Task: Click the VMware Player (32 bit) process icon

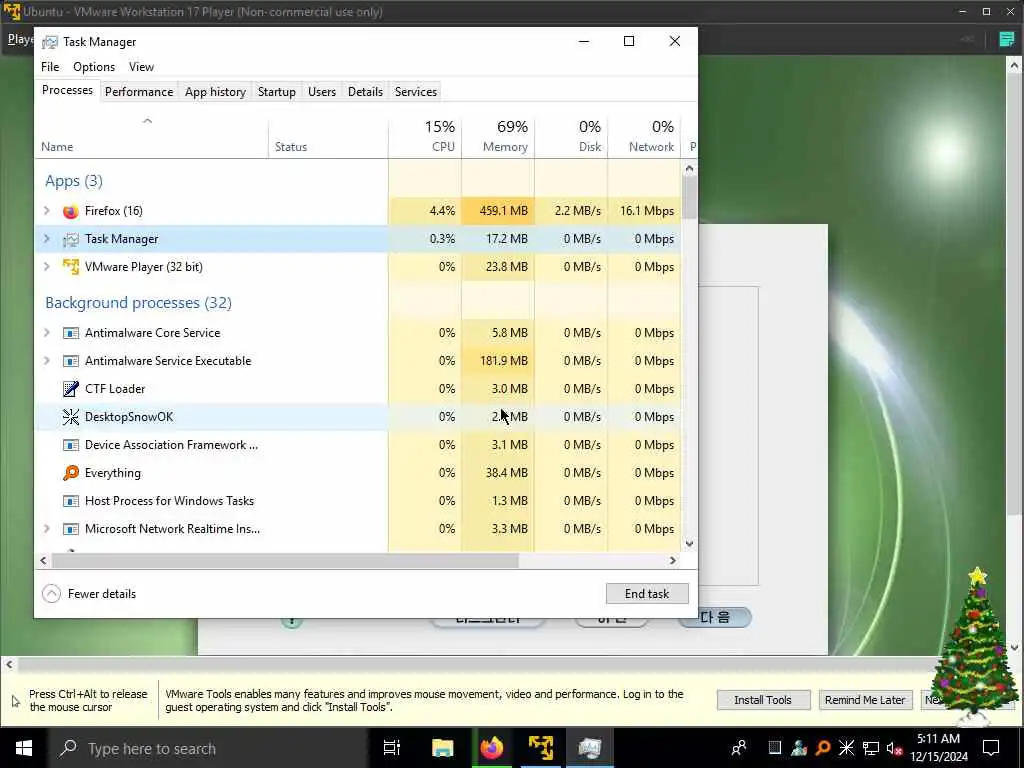Action: coord(71,267)
